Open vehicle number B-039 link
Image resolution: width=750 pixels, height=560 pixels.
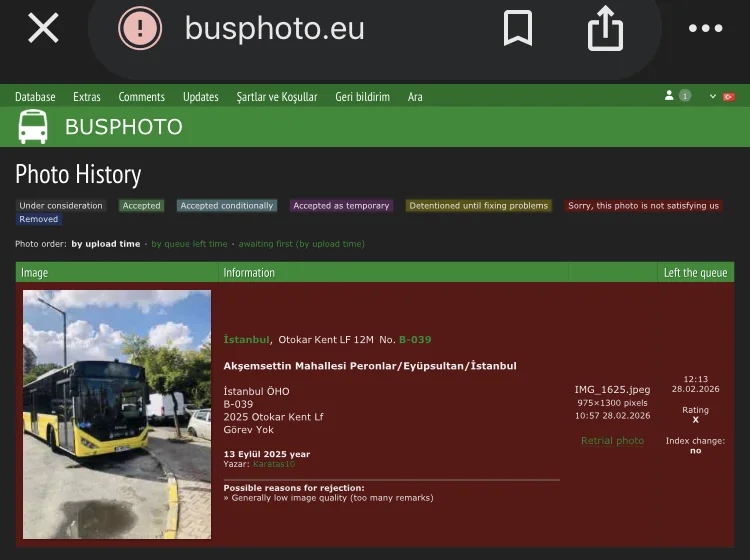point(415,340)
